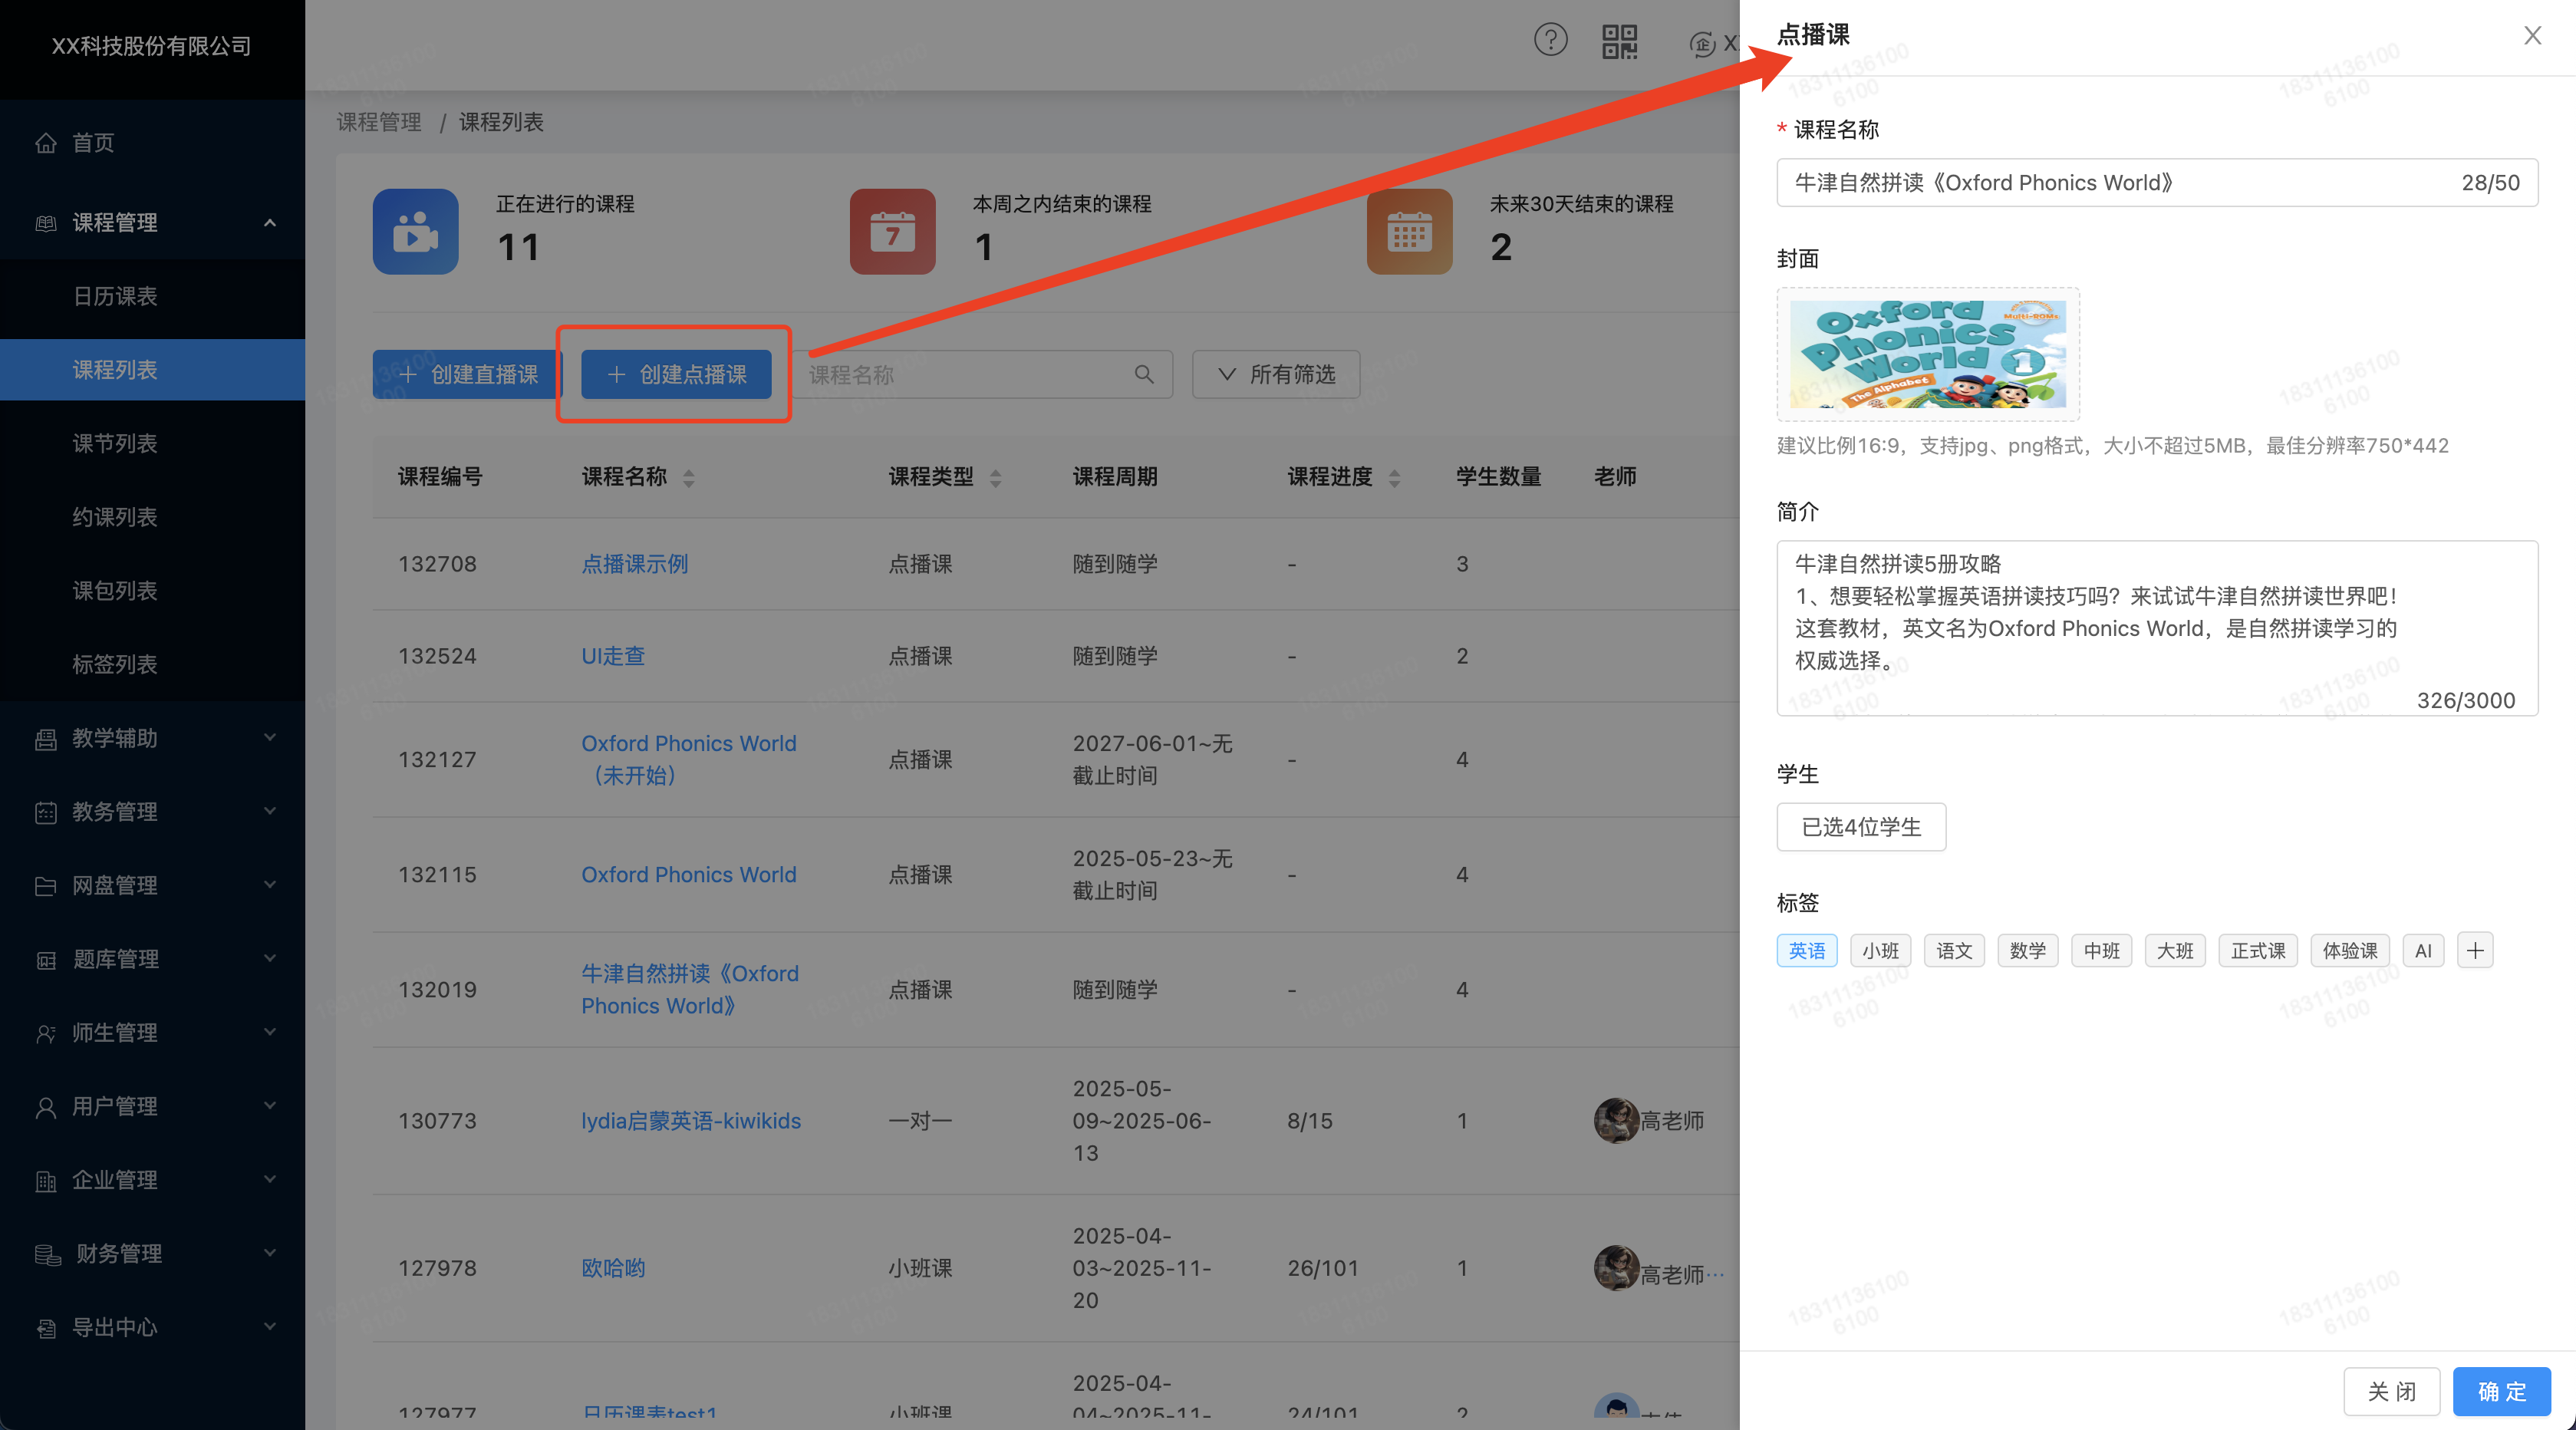The height and width of the screenshot is (1430, 2576).
Task: Click the 网盘管理 folder icon
Action: click(46, 885)
